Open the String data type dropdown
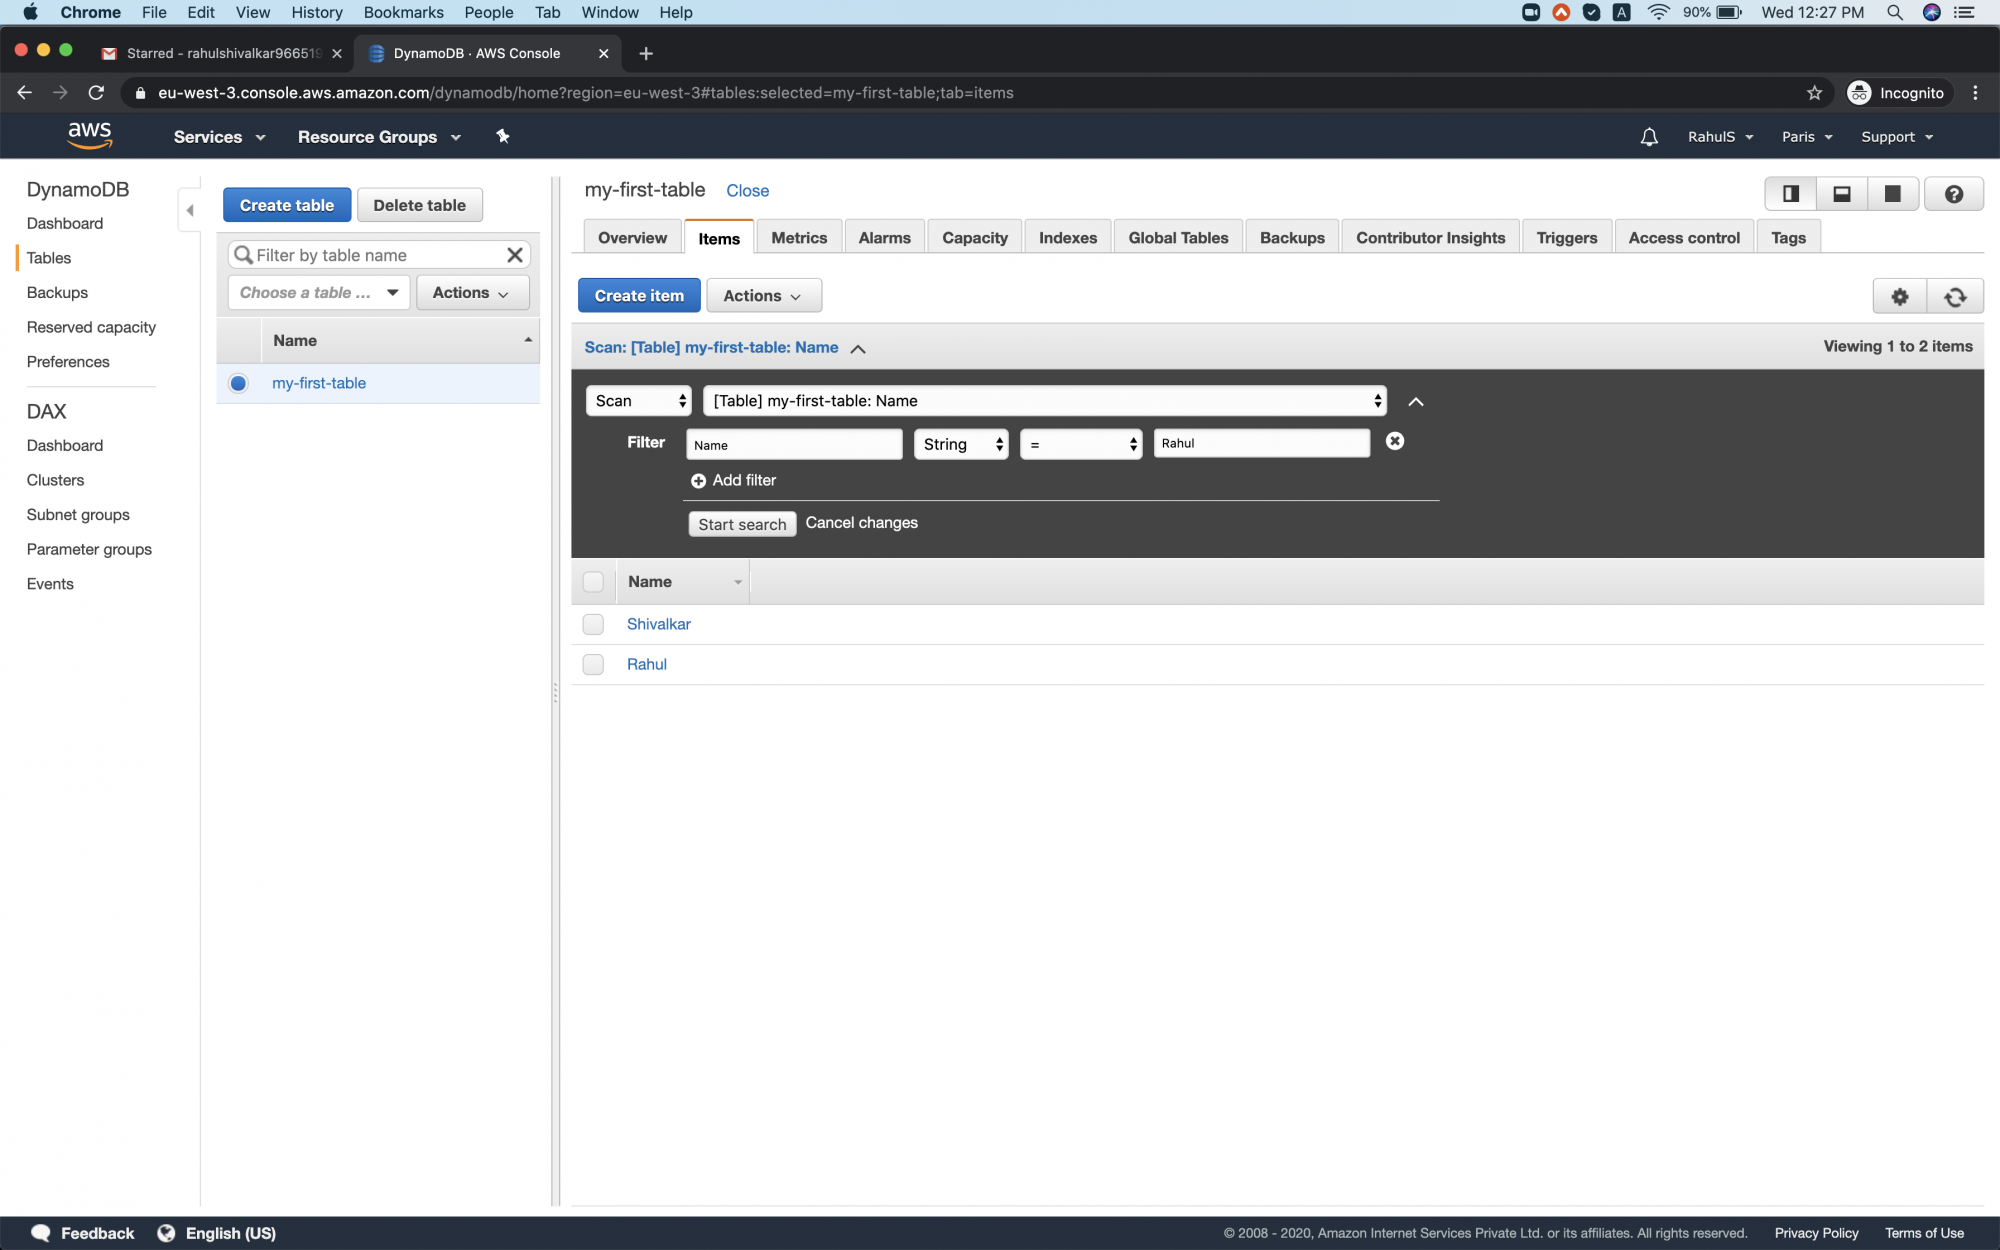This screenshot has height=1250, width=2000. pyautogui.click(x=959, y=444)
